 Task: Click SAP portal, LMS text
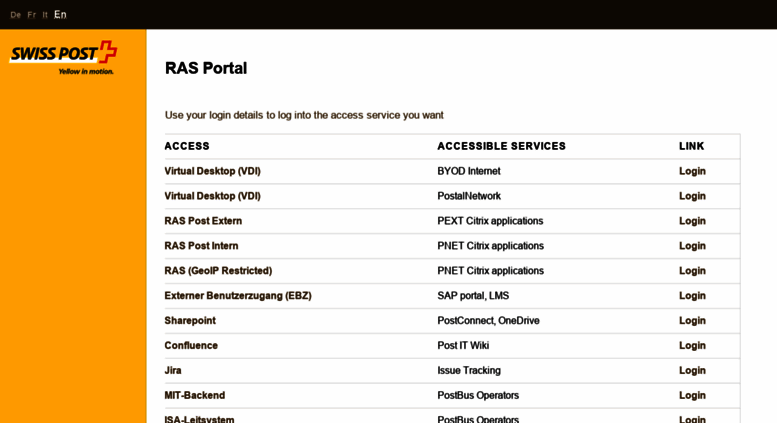(473, 296)
